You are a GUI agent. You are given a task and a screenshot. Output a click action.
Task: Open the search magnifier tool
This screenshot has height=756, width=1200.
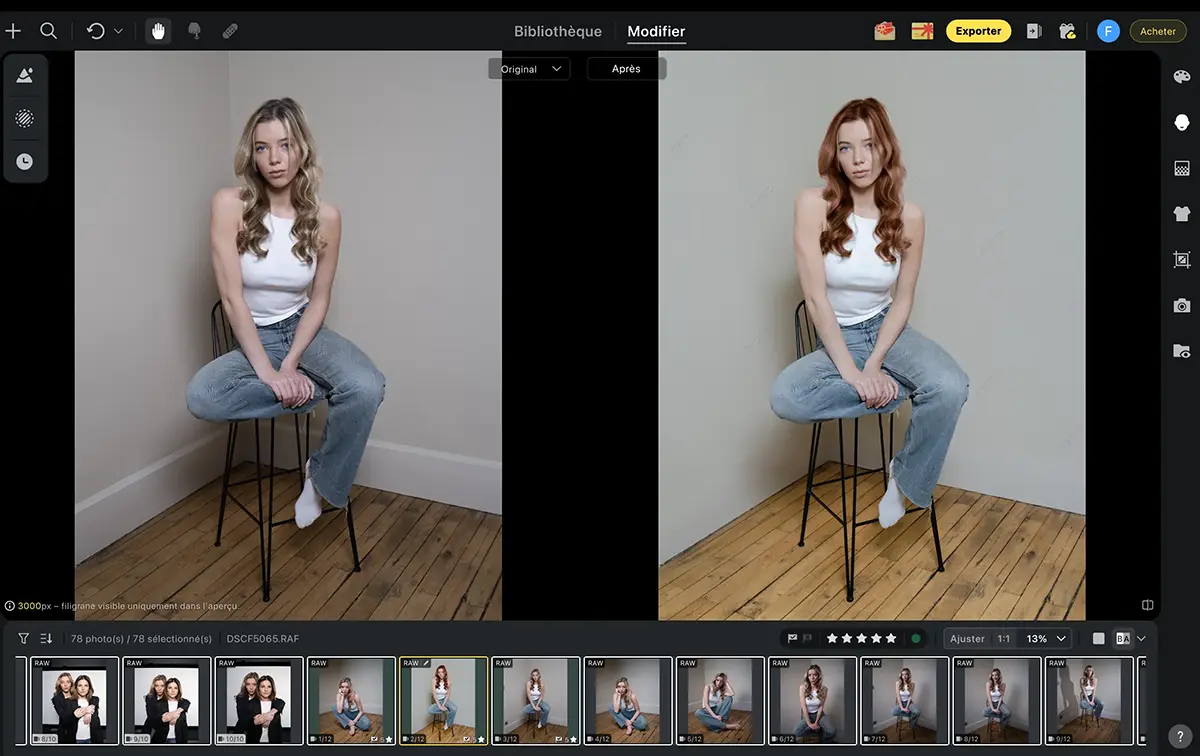48,31
